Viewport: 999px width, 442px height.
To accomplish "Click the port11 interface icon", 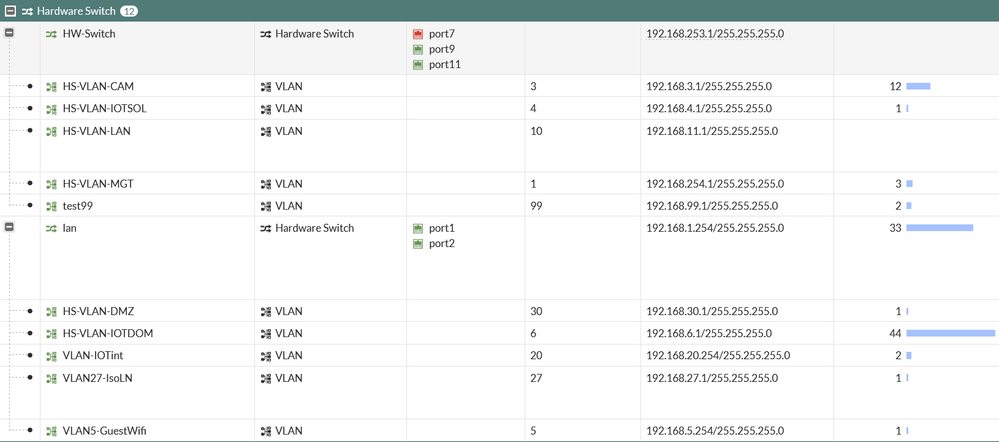I will (x=418, y=65).
